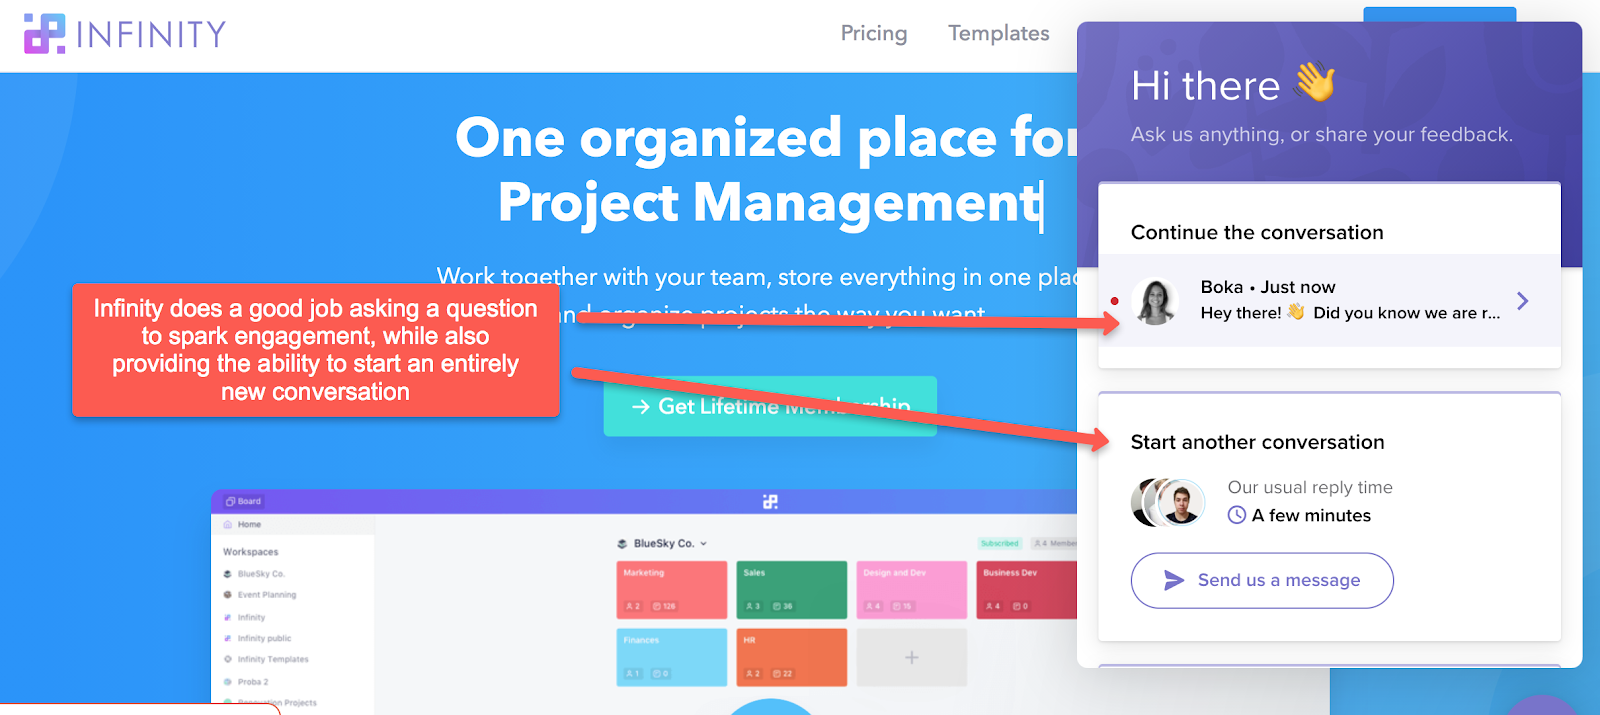The image size is (1600, 715).
Task: Select Proba 2 workspace
Action: [253, 682]
